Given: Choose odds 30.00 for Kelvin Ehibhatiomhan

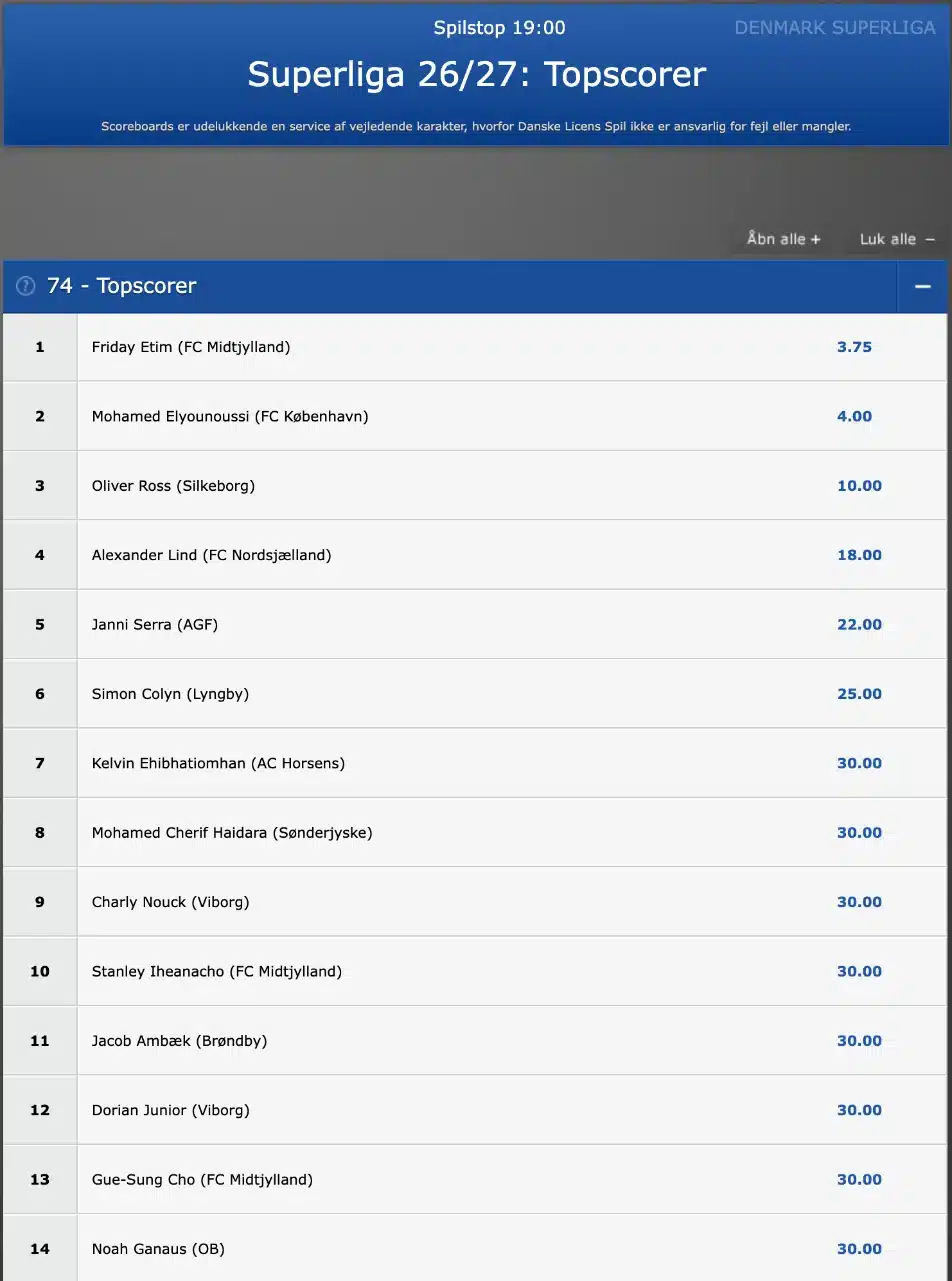Looking at the screenshot, I should click(859, 763).
